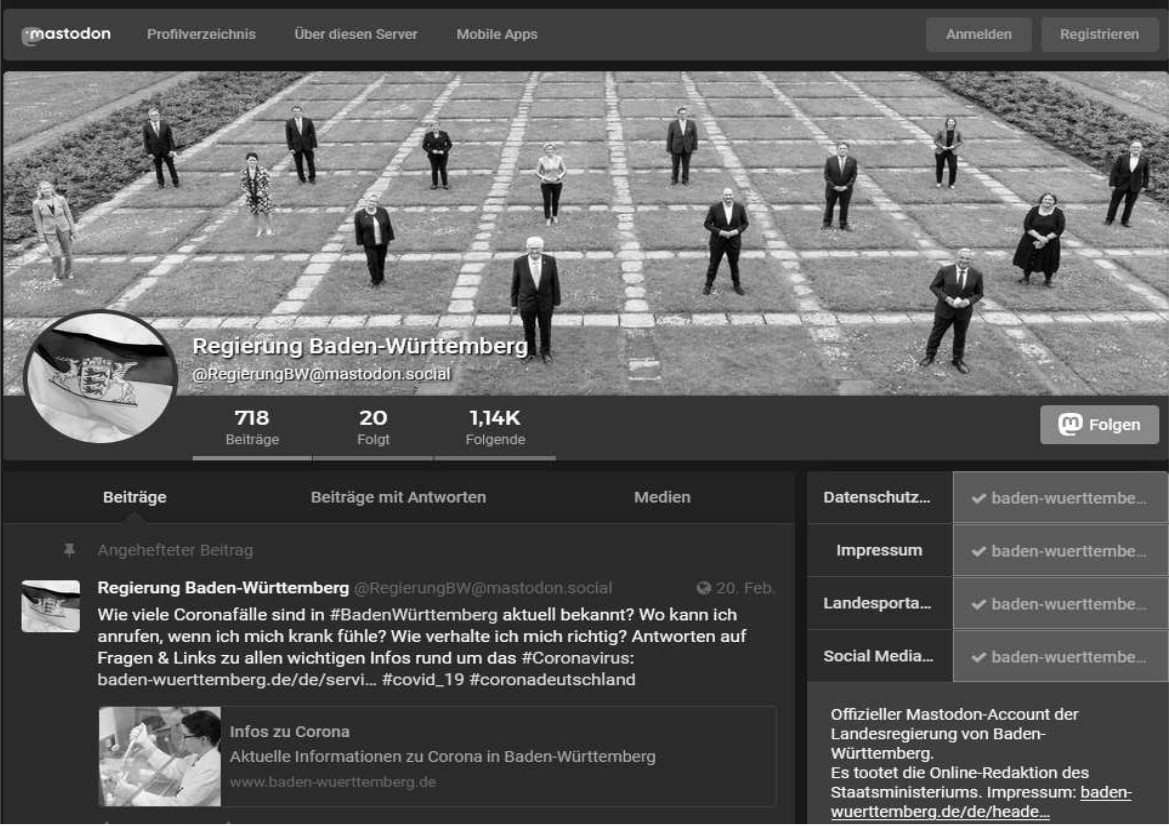This screenshot has width=1169, height=826.
Task: Open the round coat-of-arms profile avatar
Action: coord(100,377)
